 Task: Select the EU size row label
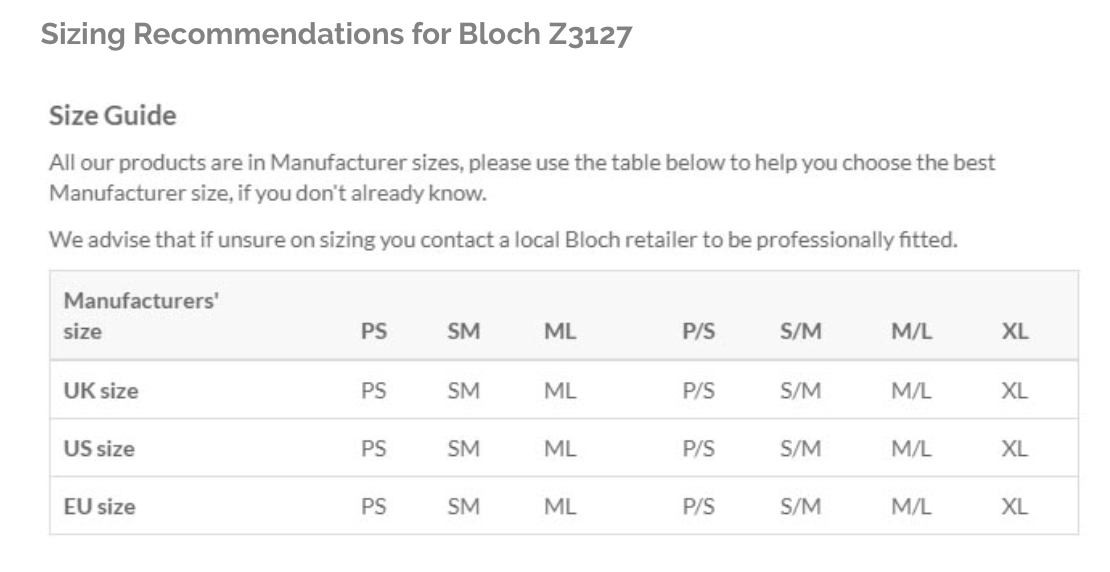[99, 507]
